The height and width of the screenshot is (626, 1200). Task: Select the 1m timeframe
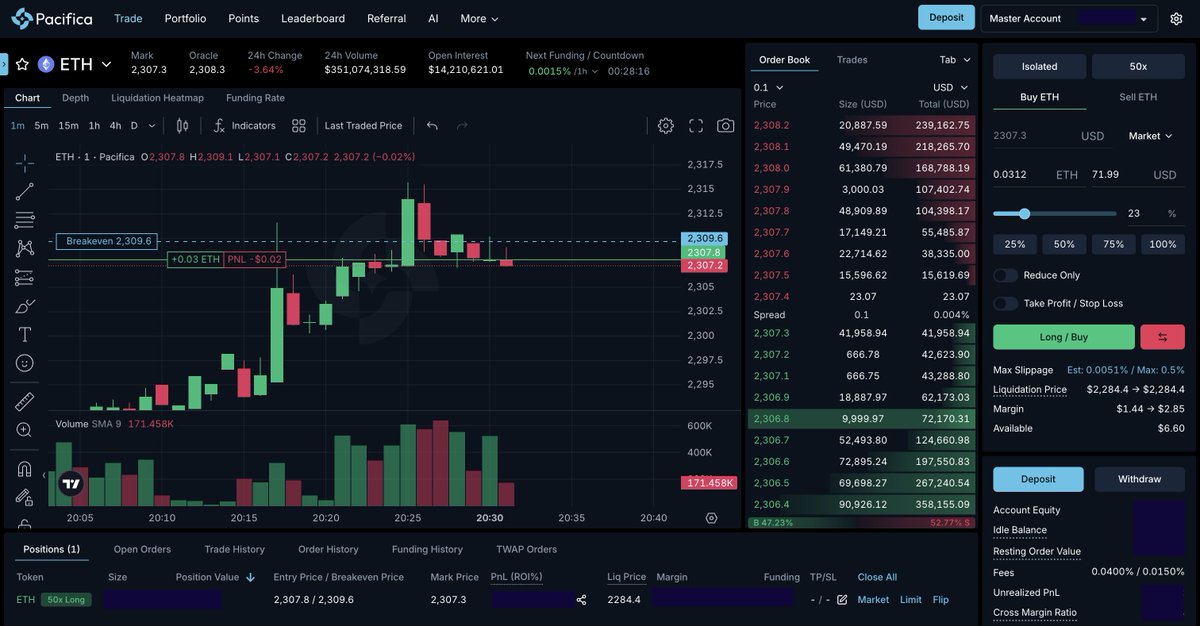[x=18, y=126]
